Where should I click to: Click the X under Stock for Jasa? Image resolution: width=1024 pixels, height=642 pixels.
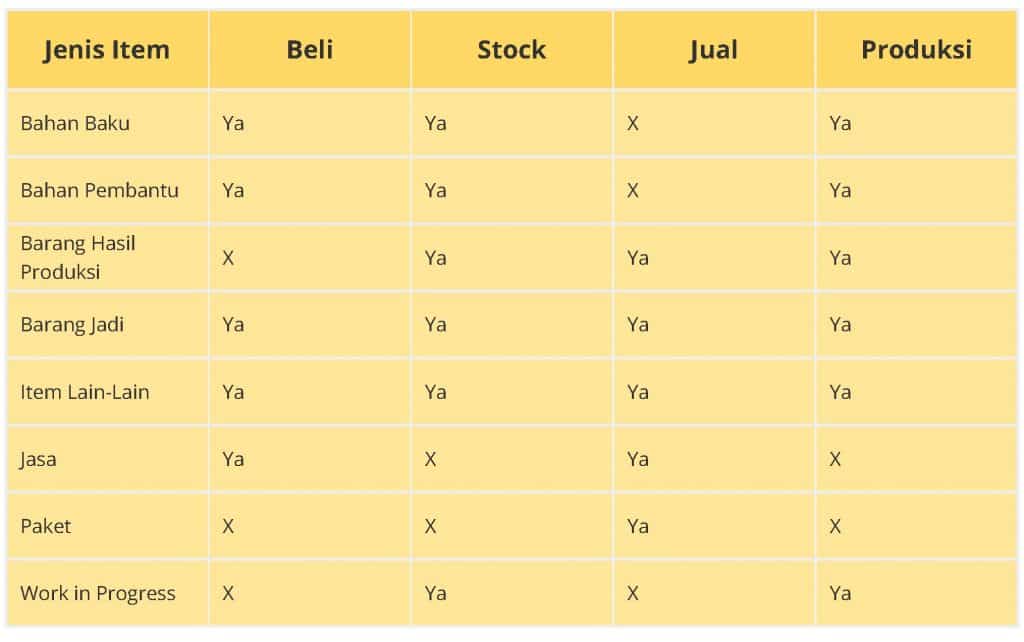click(x=430, y=459)
